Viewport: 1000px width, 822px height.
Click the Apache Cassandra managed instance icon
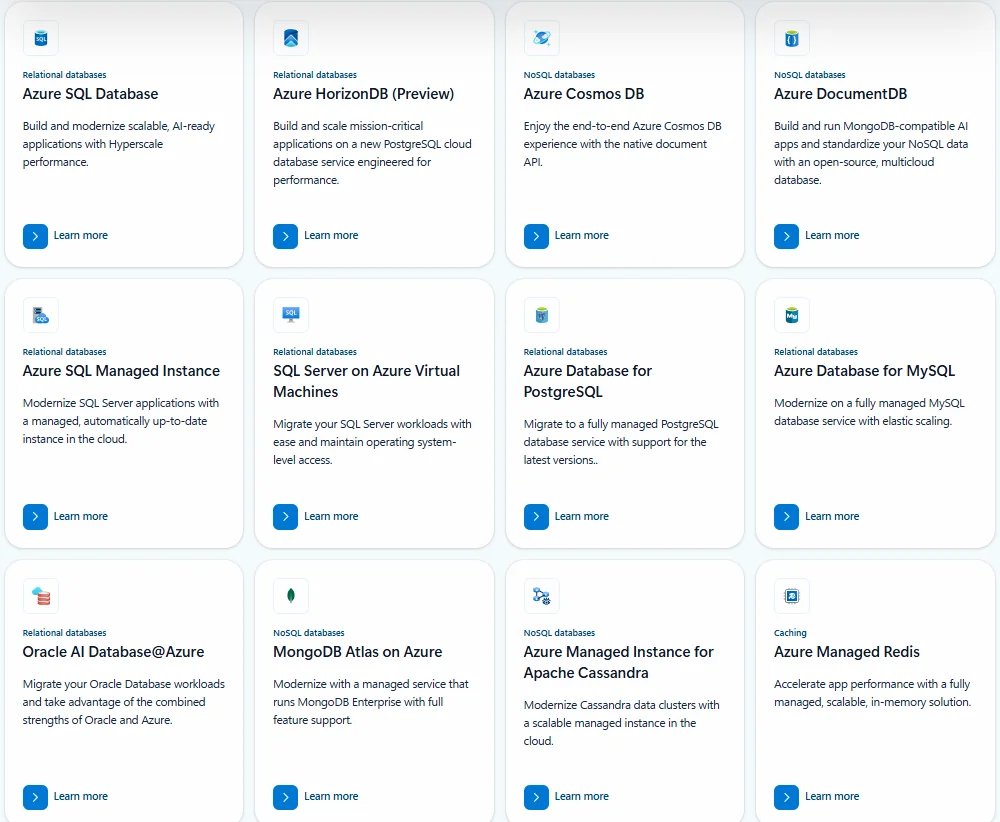[x=541, y=596]
